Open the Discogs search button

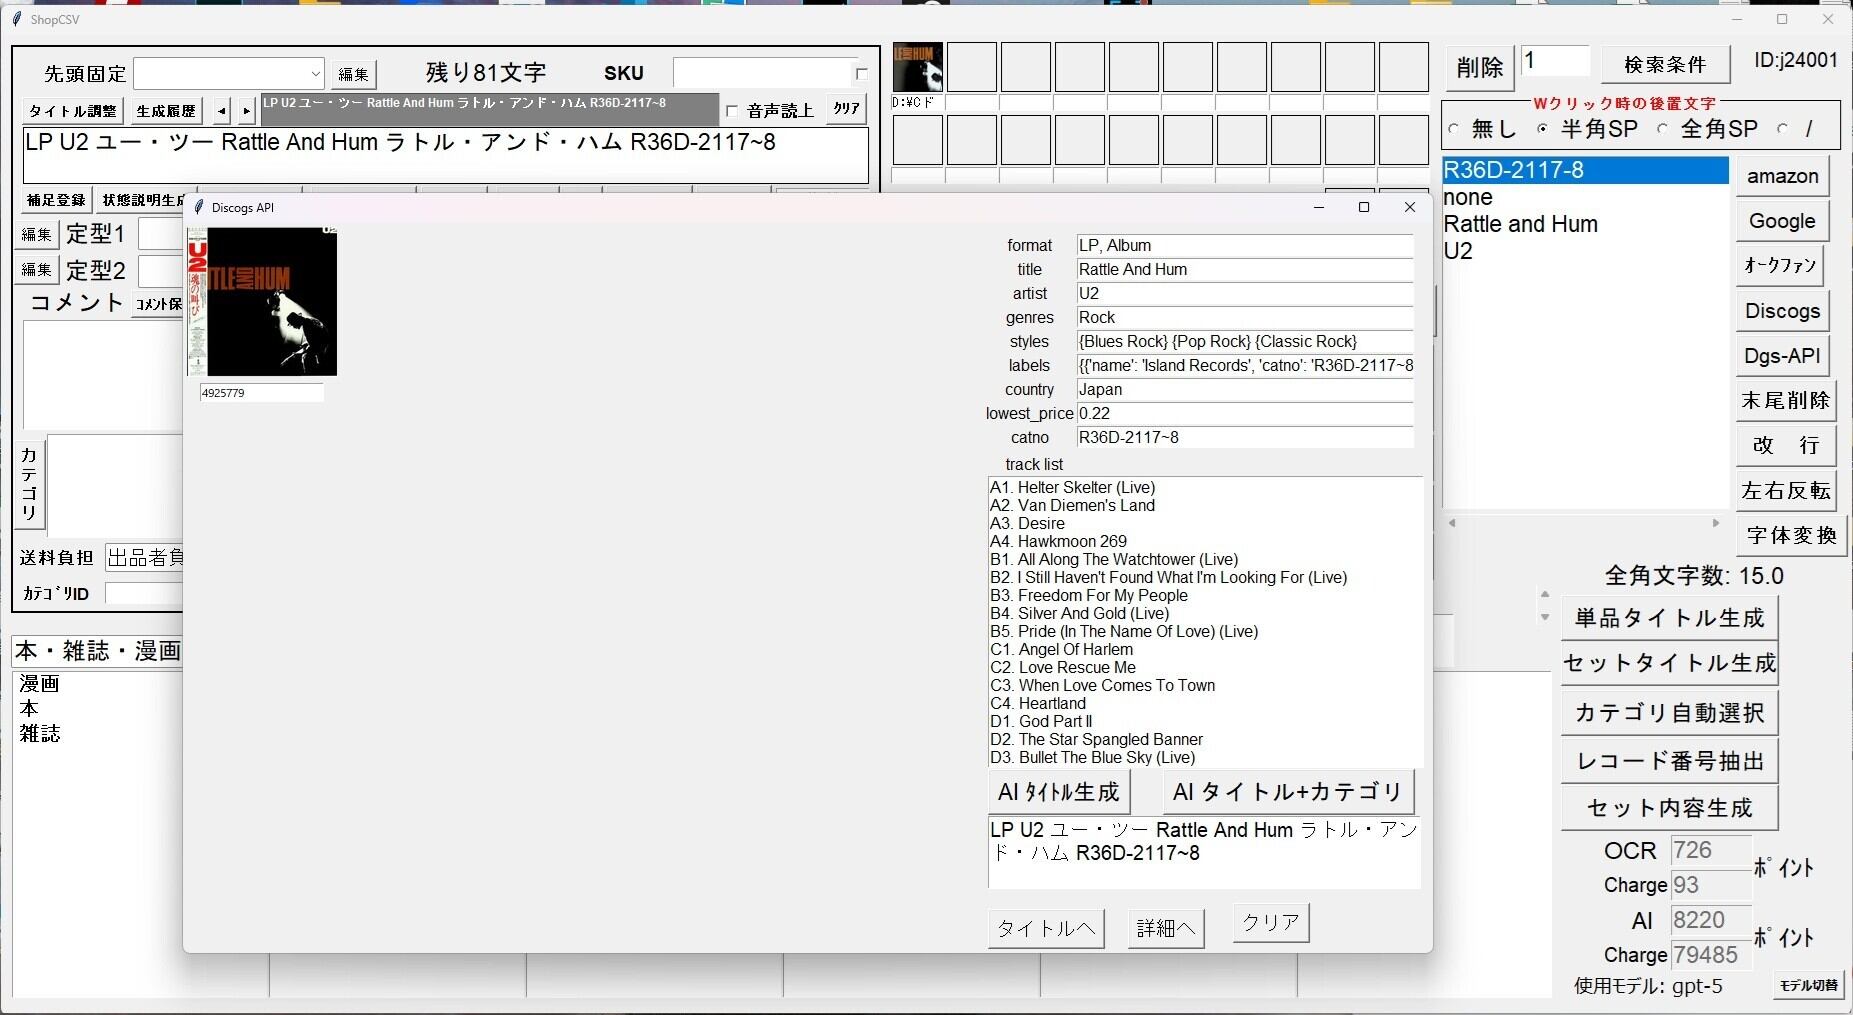click(1782, 311)
